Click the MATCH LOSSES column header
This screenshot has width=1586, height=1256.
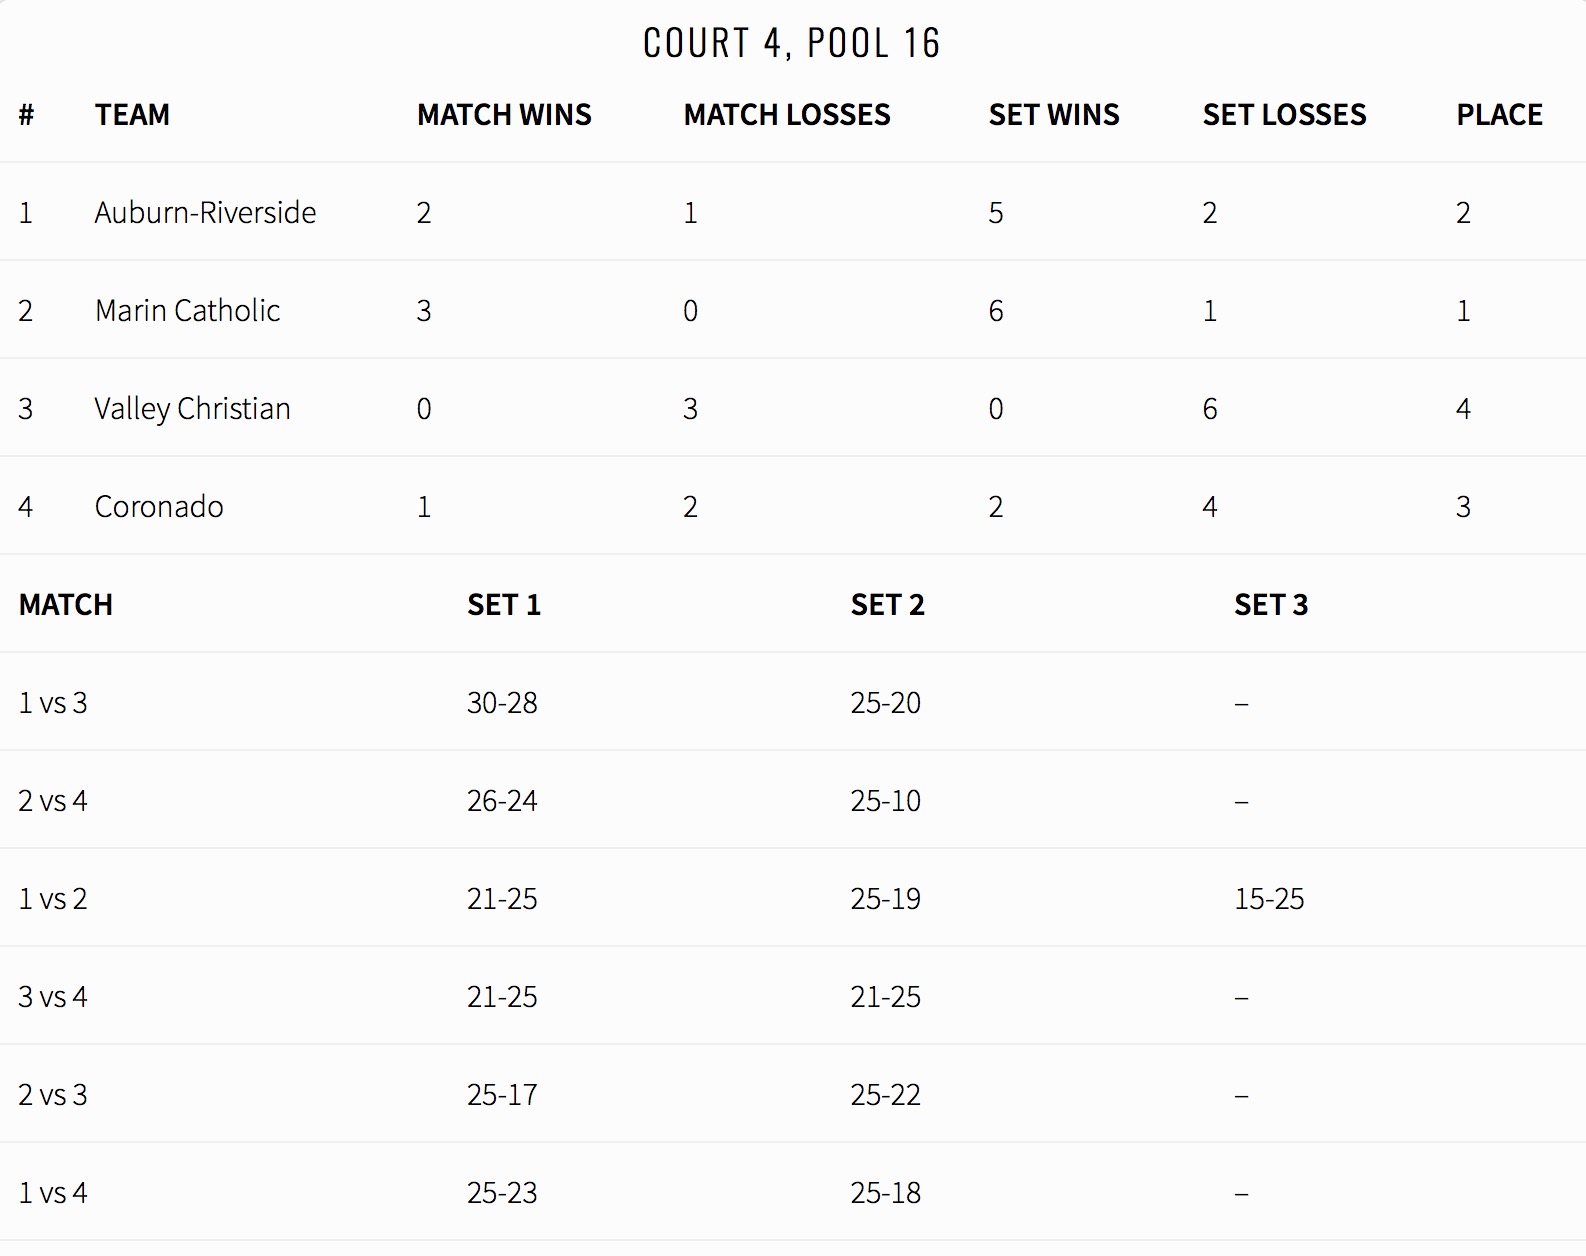[x=787, y=115]
